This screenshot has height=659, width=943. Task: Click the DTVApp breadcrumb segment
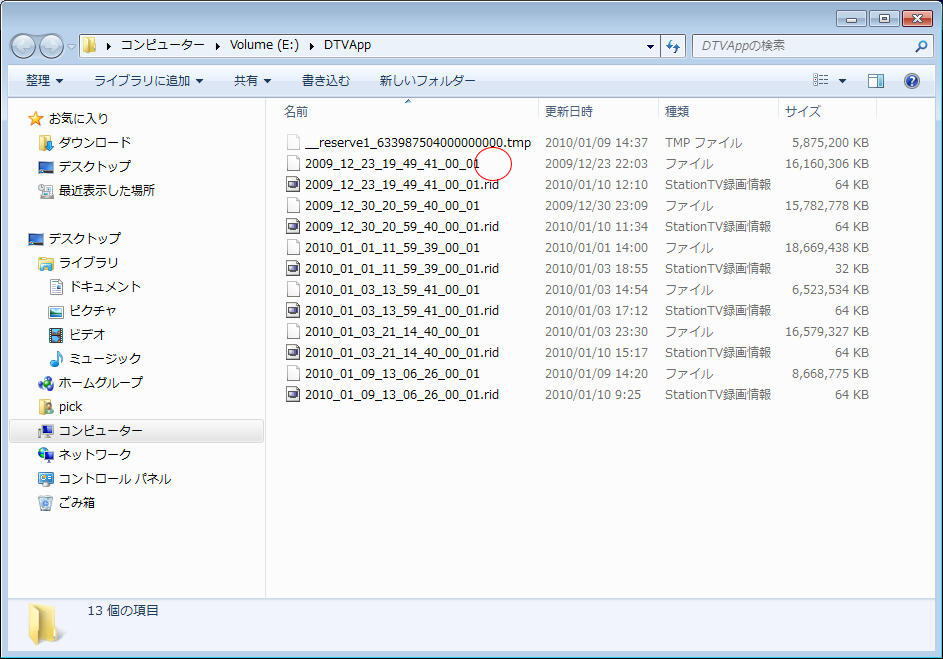click(x=347, y=45)
